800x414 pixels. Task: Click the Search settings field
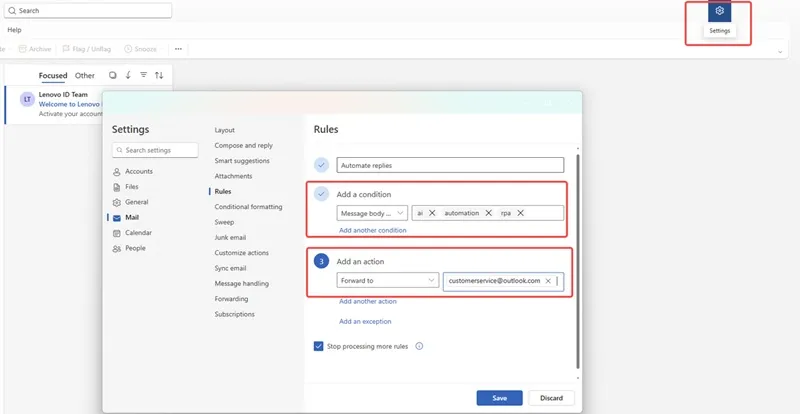click(155, 150)
